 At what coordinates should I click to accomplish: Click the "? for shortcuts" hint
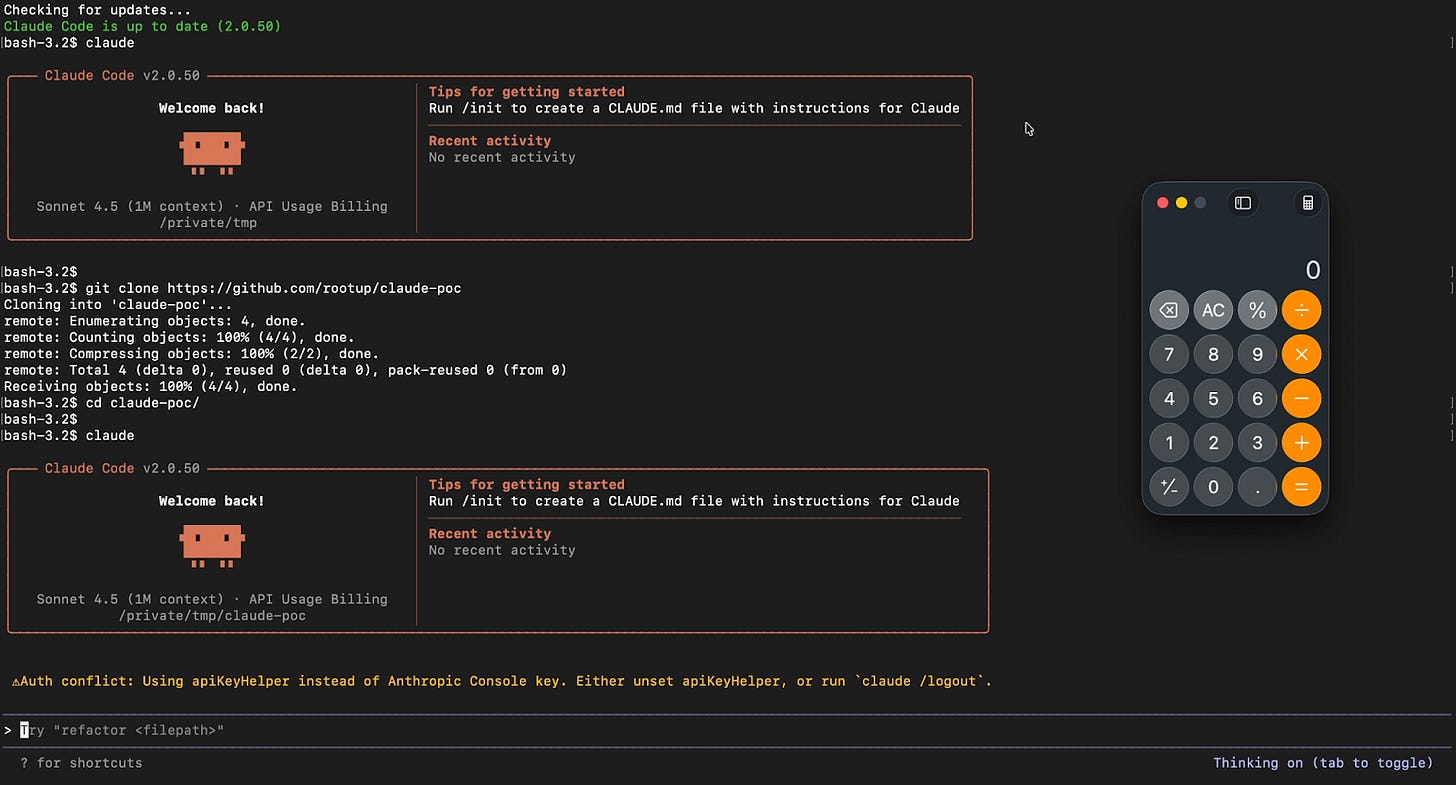click(x=81, y=763)
